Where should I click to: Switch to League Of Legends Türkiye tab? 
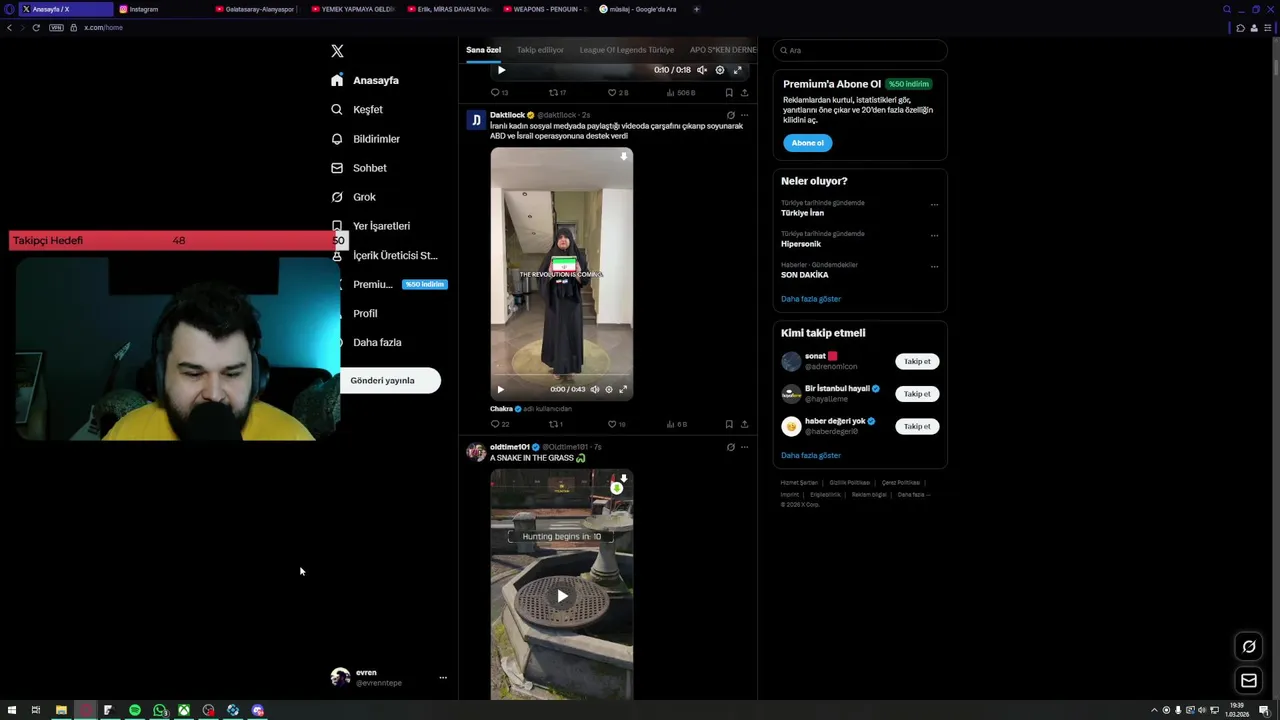pyautogui.click(x=627, y=50)
